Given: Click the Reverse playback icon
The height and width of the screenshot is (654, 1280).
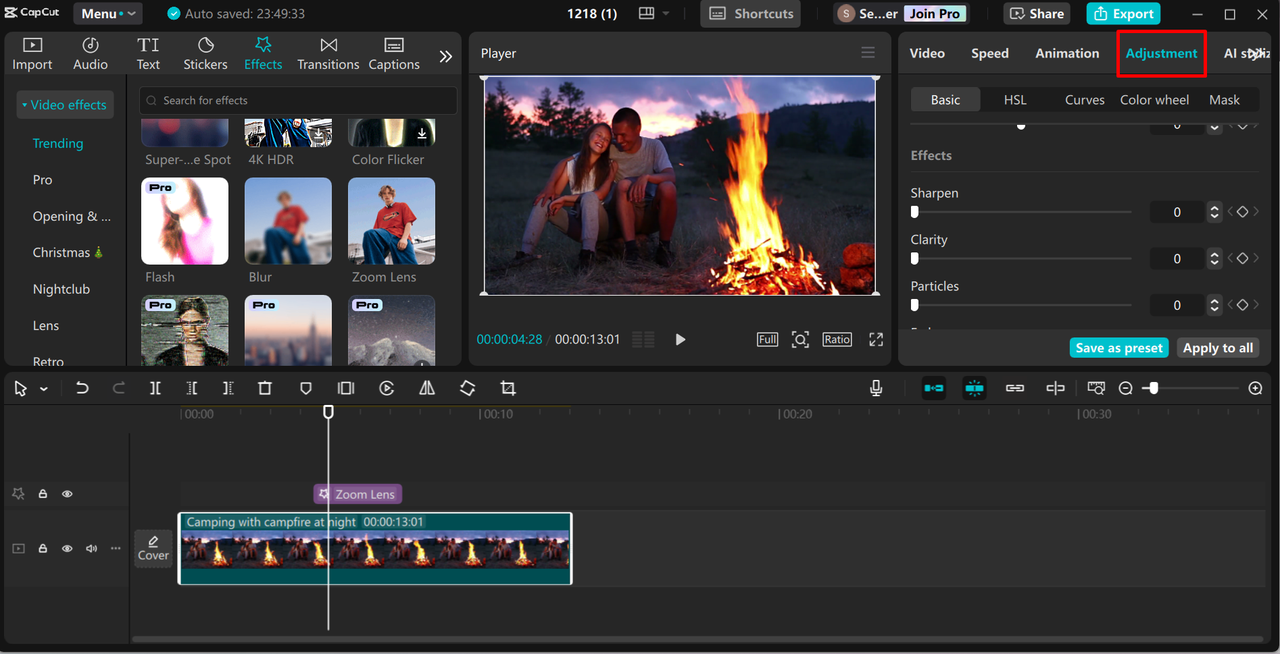Looking at the screenshot, I should (386, 388).
